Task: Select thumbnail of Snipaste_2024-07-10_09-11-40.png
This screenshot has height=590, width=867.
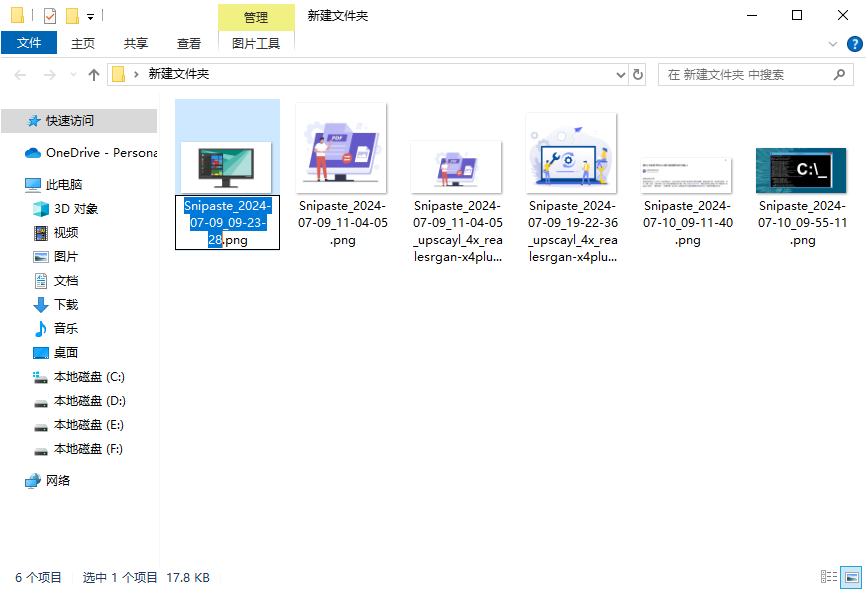Action: pyautogui.click(x=686, y=176)
